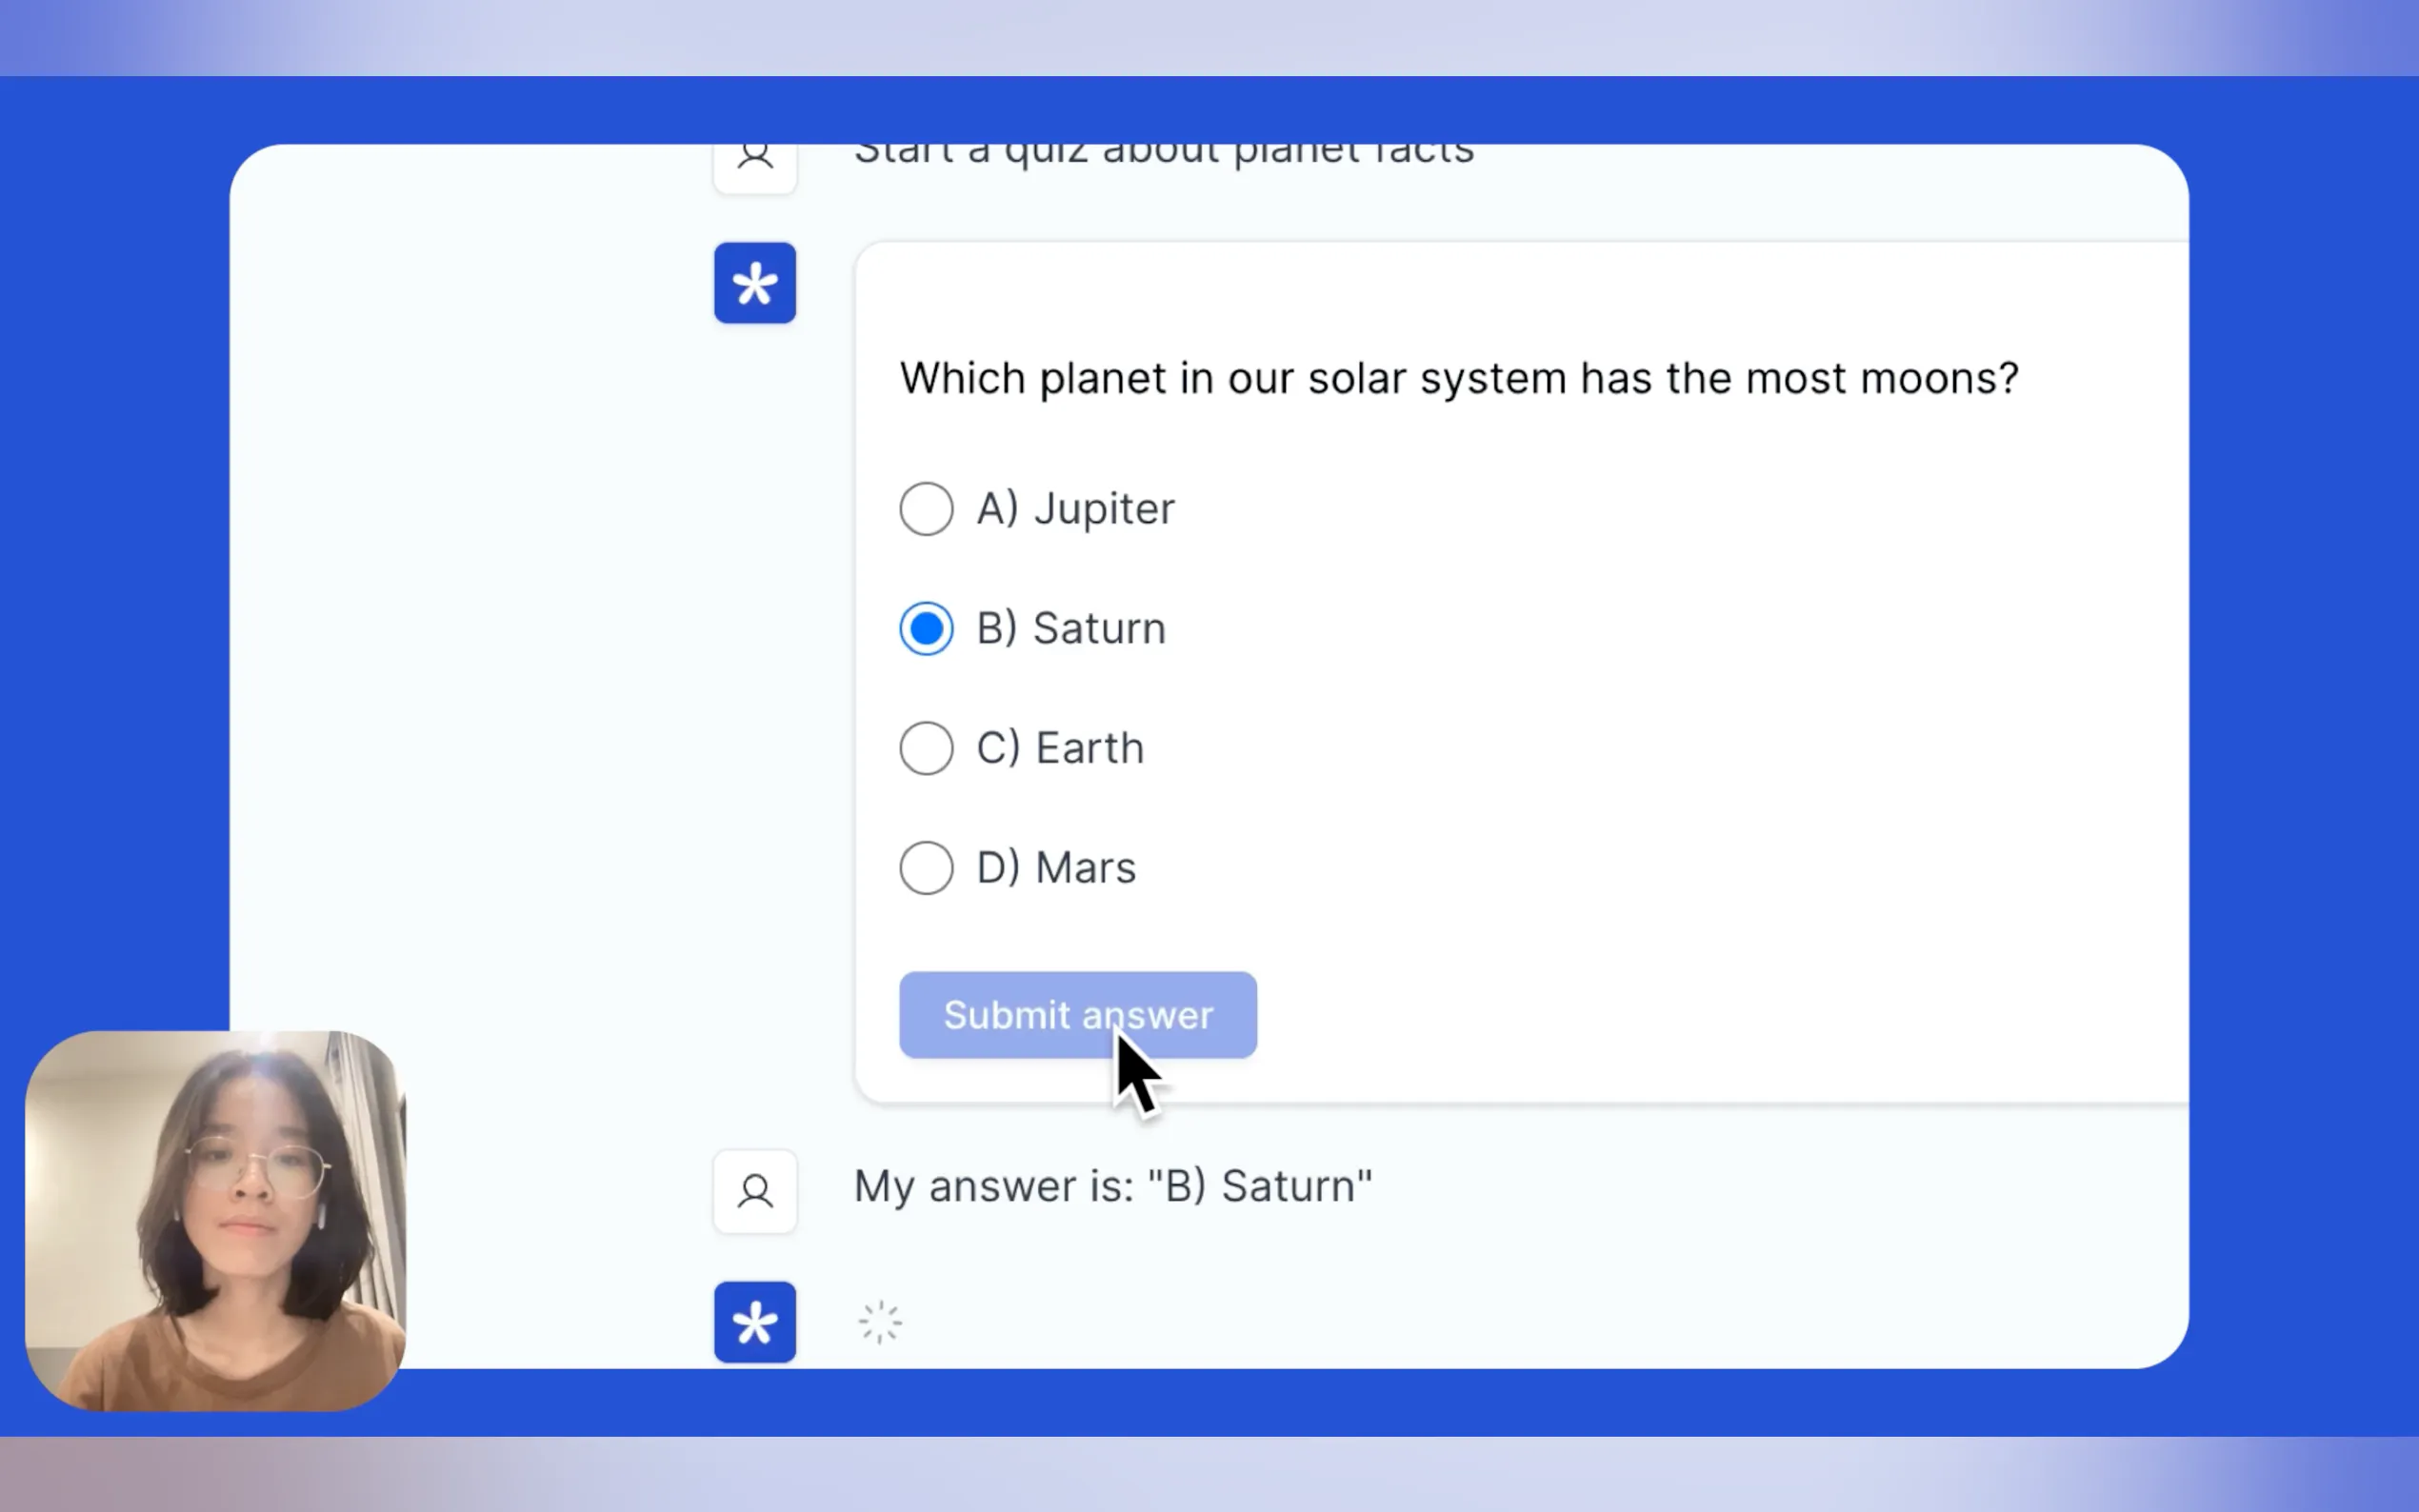The width and height of the screenshot is (2419, 1512).
Task: Click the "A) Jupiter" option label
Action: click(x=1076, y=509)
